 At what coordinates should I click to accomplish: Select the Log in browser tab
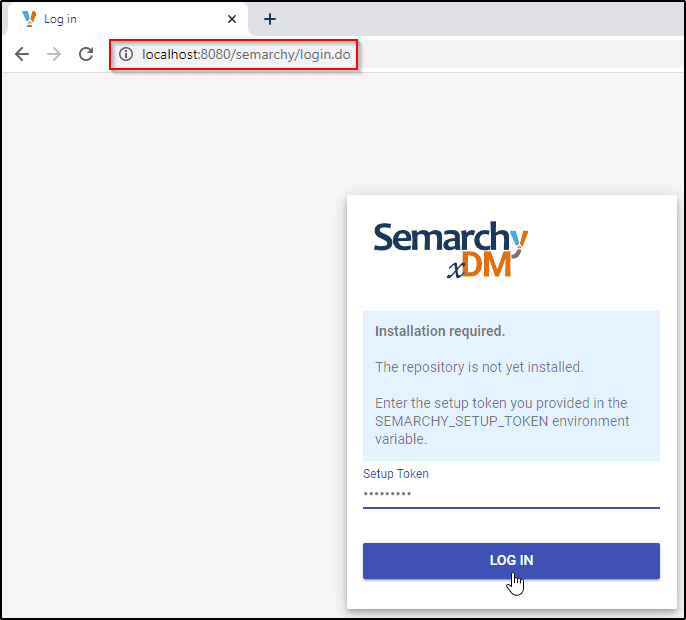(127, 19)
